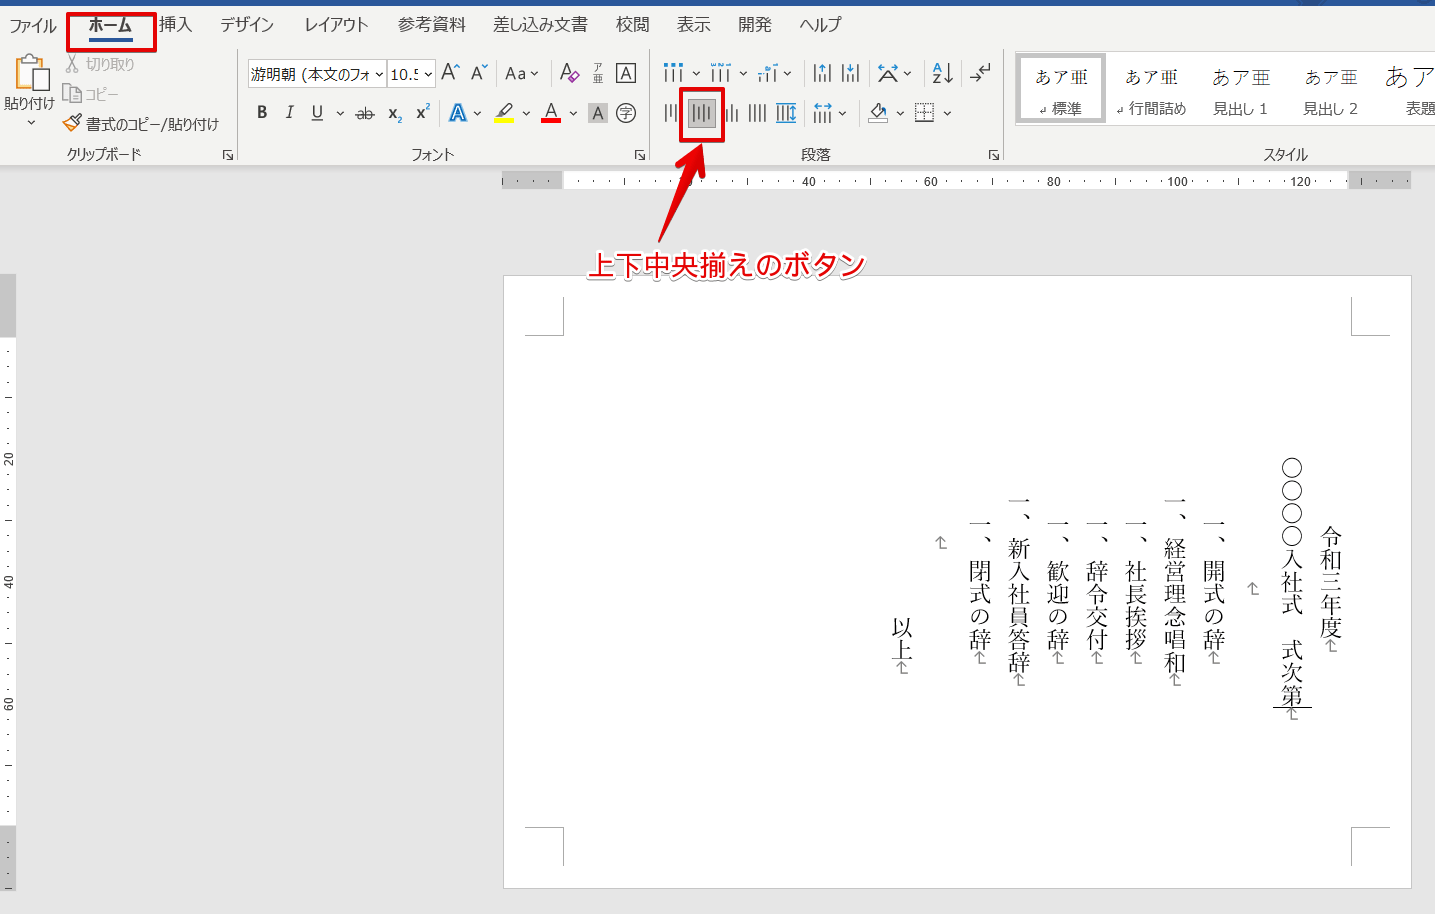Click the justify paragraph alignment icon
This screenshot has height=914, width=1435.
click(x=758, y=113)
